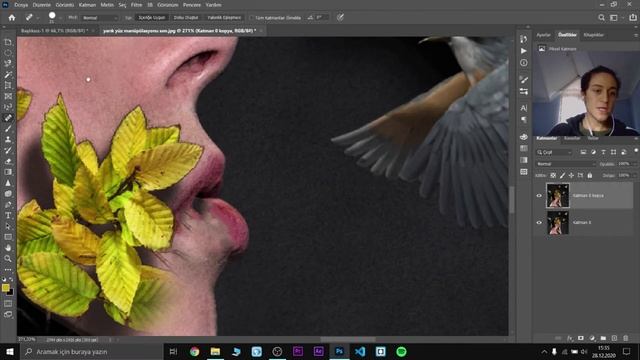
Task: Open the layer blend mode Normal dropdown
Action: pos(566,164)
